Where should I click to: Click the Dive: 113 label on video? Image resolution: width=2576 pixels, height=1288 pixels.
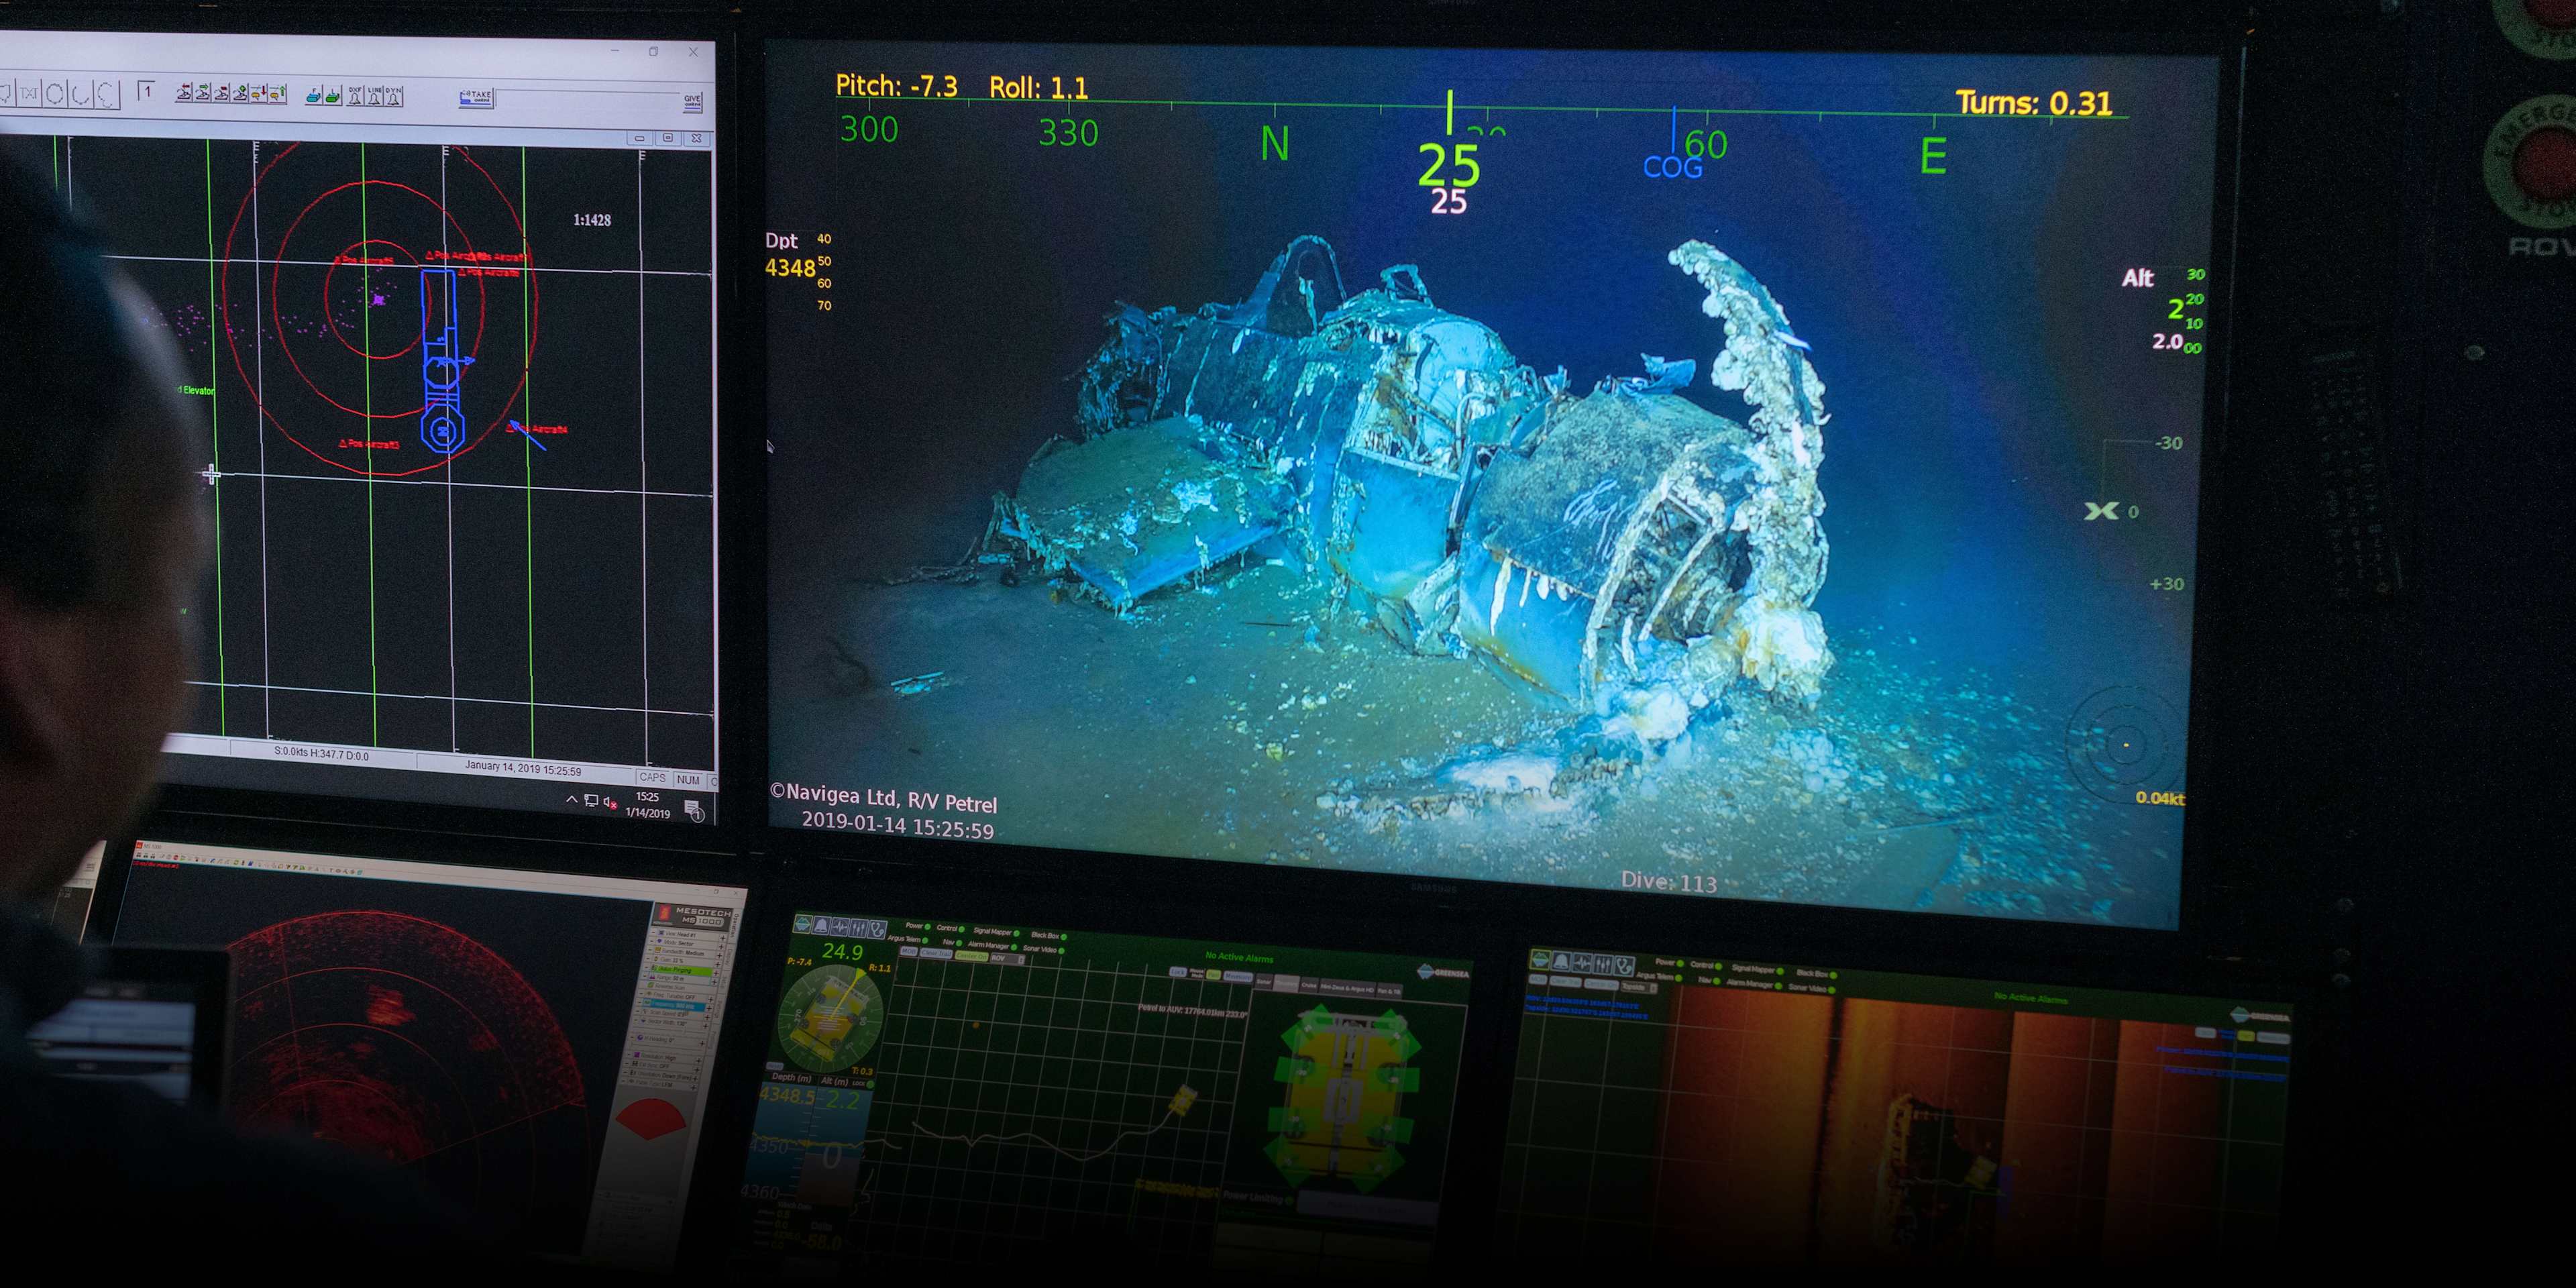(1668, 882)
